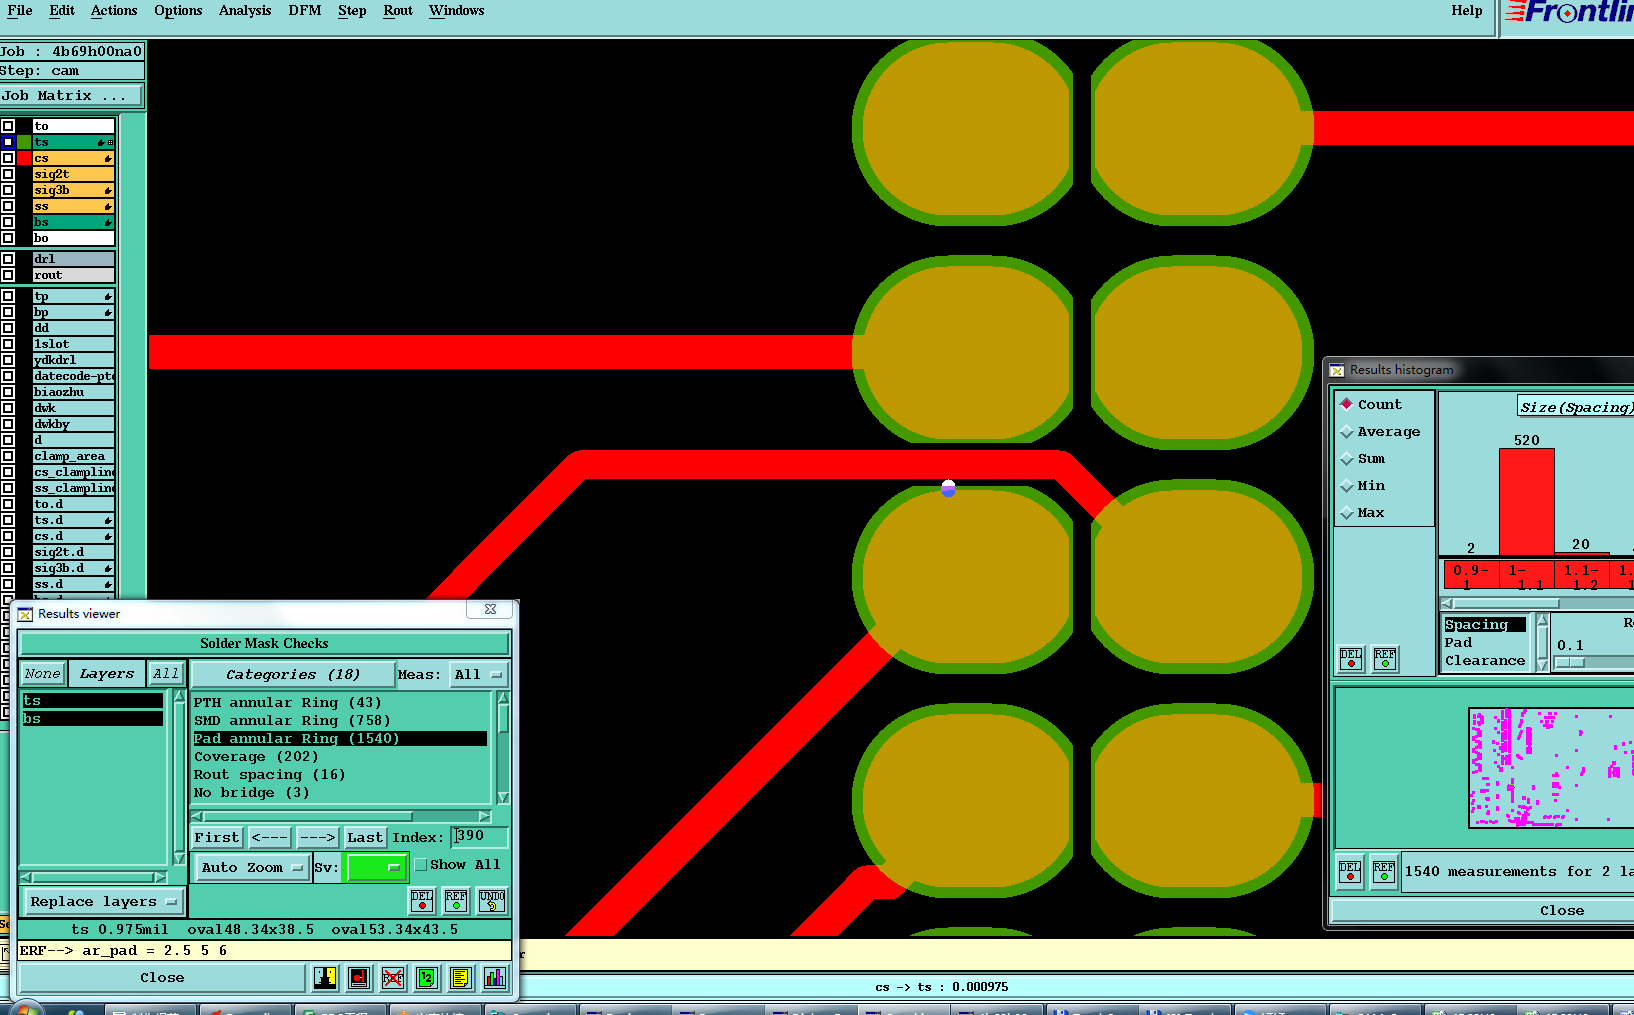Open the Windows menu
Viewport: 1634px width, 1015px height.
click(x=457, y=11)
